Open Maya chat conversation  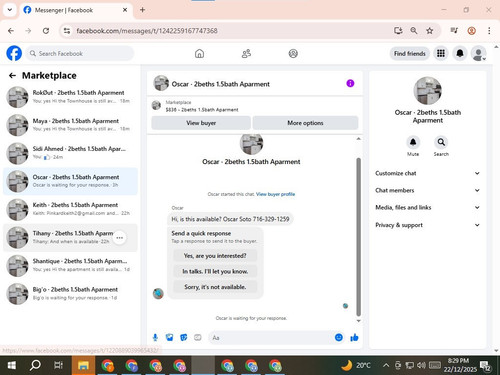70,125
